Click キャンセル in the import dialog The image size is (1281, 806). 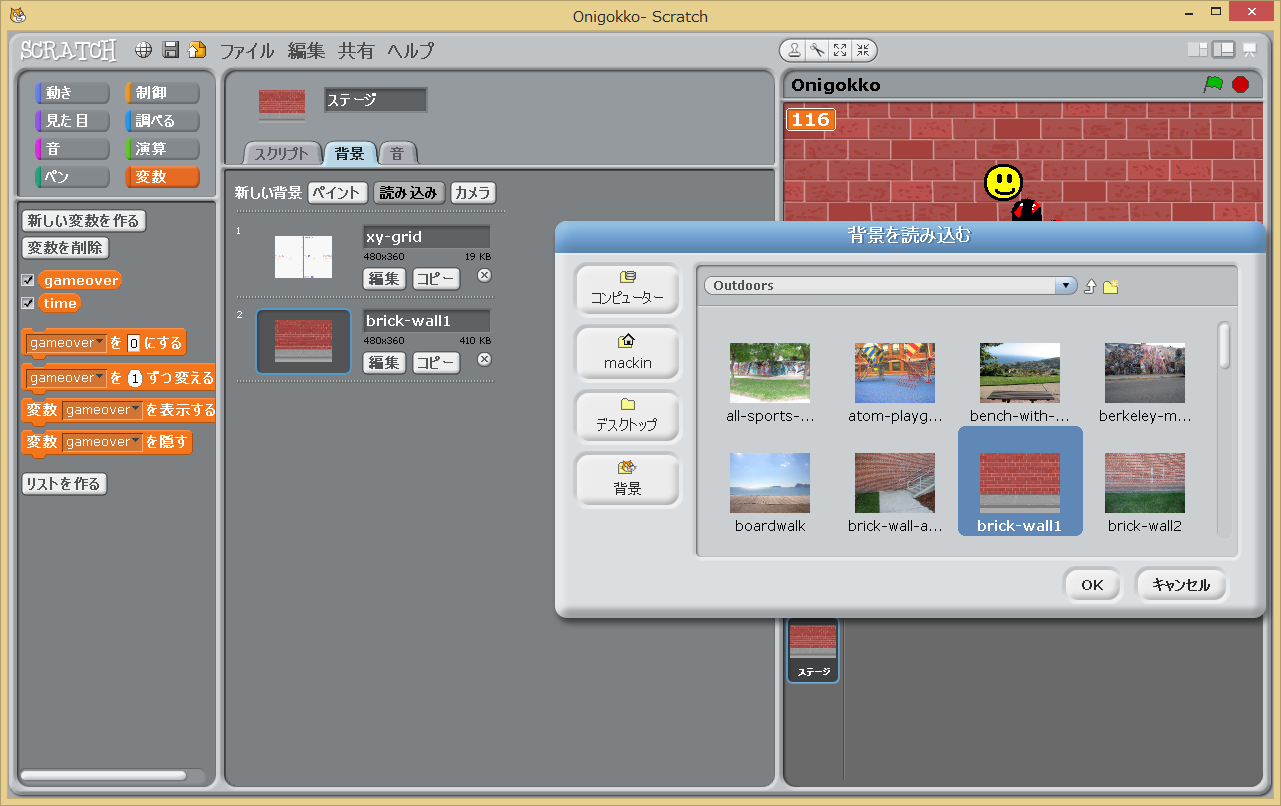[1181, 585]
